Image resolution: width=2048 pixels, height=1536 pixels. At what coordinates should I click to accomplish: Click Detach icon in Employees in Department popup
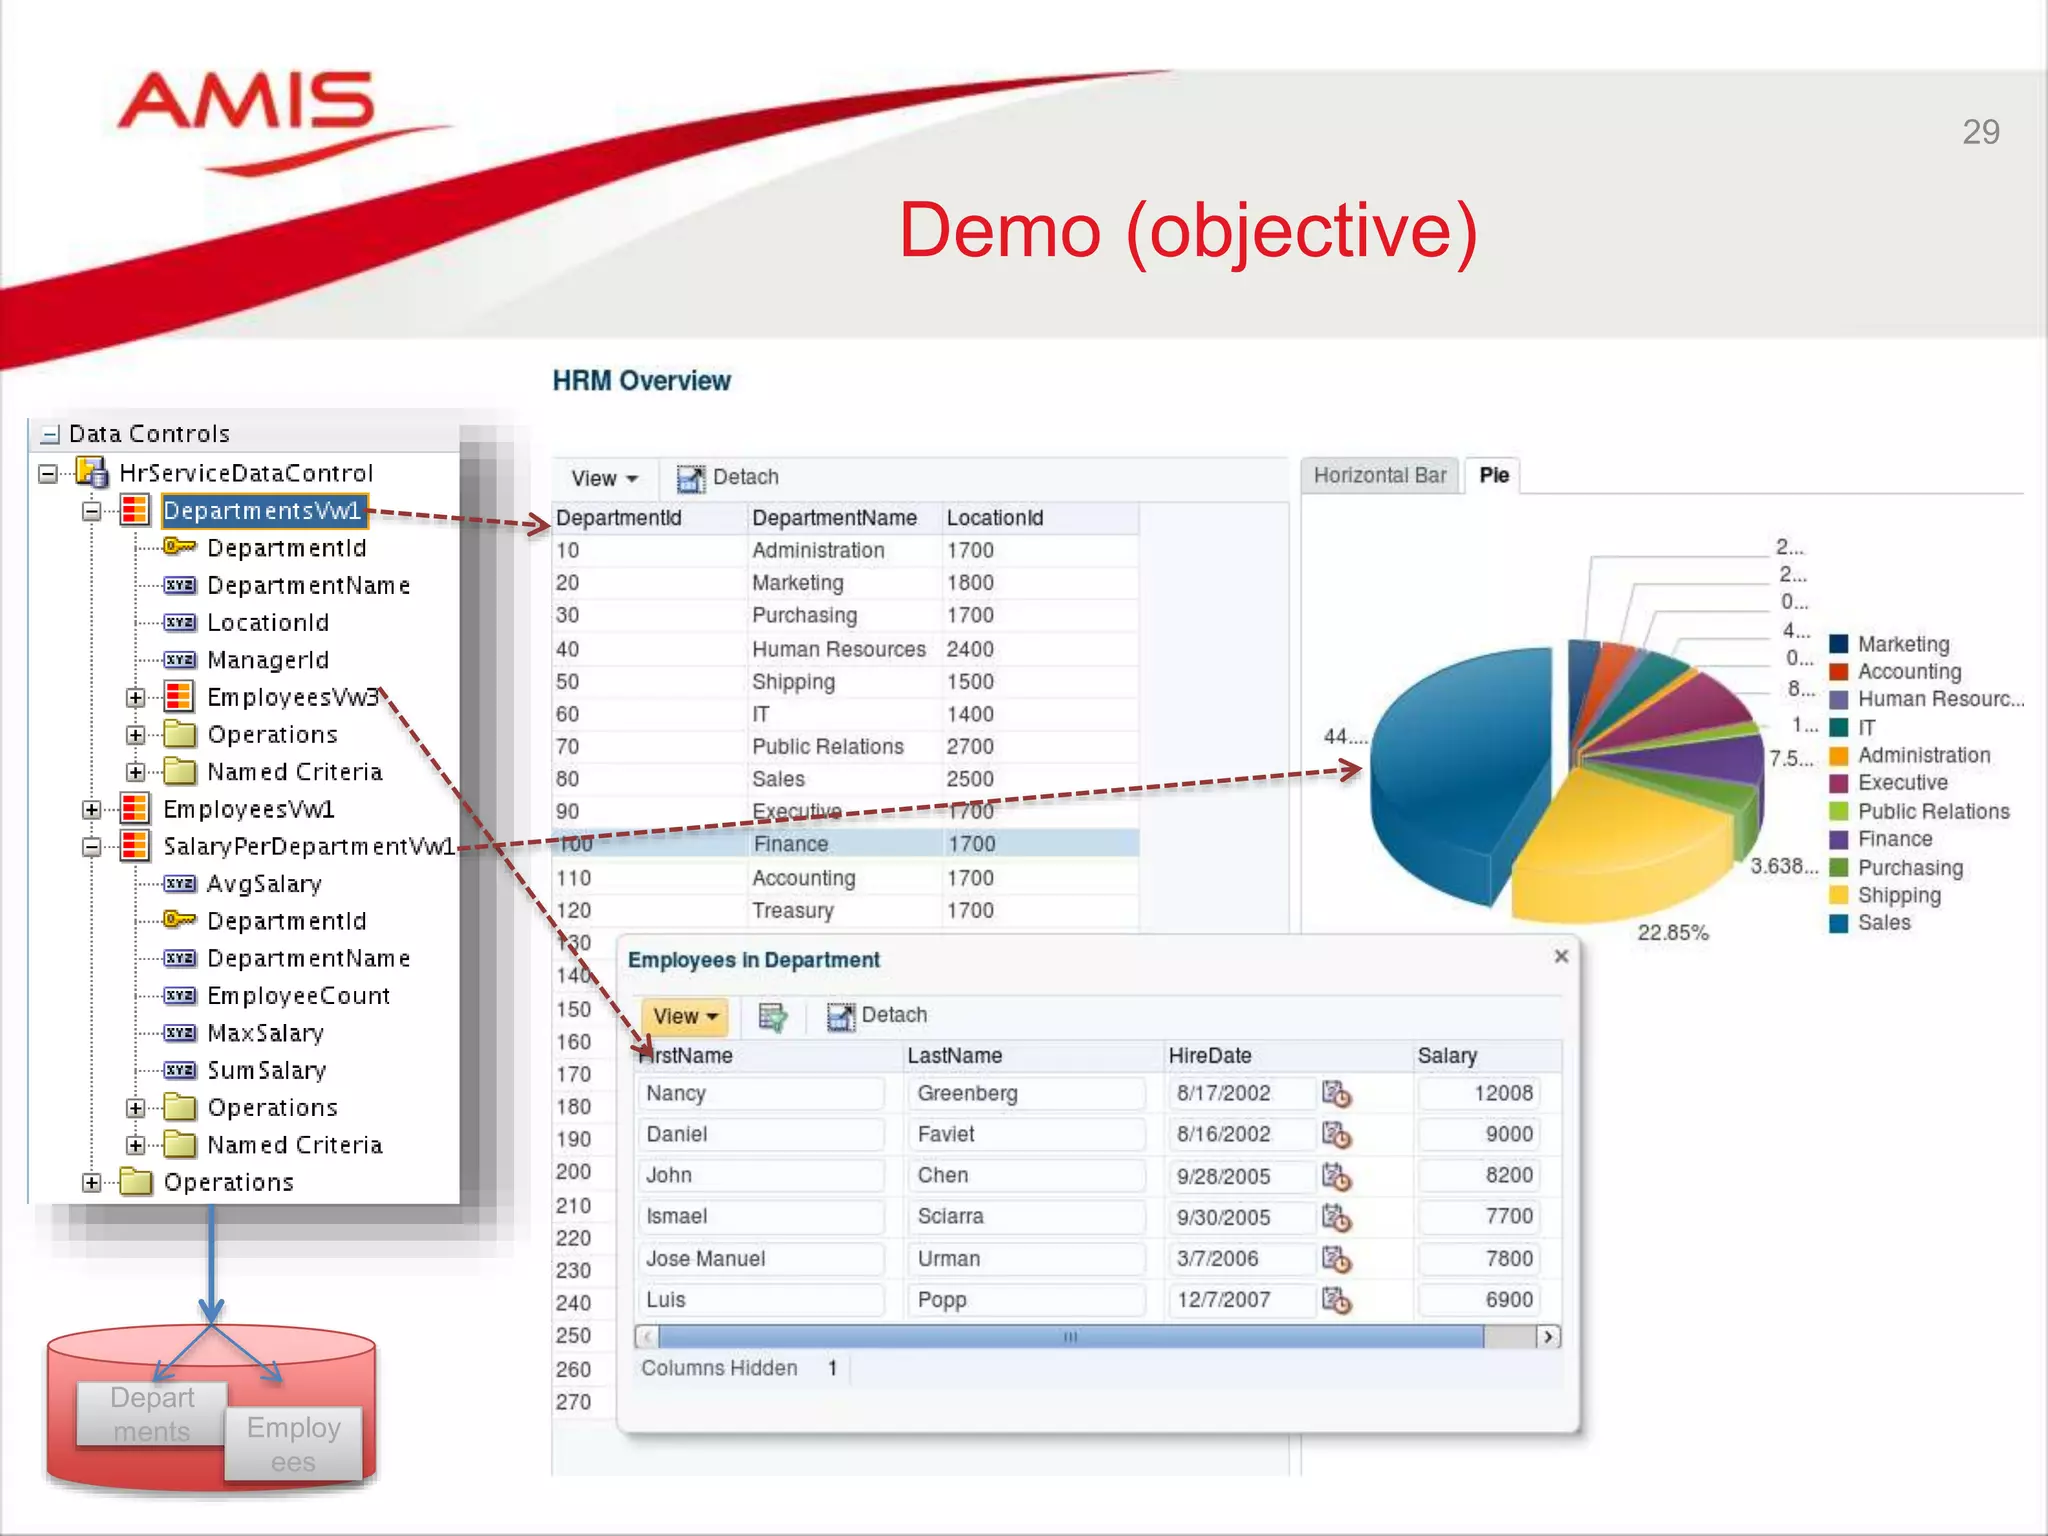click(841, 1016)
